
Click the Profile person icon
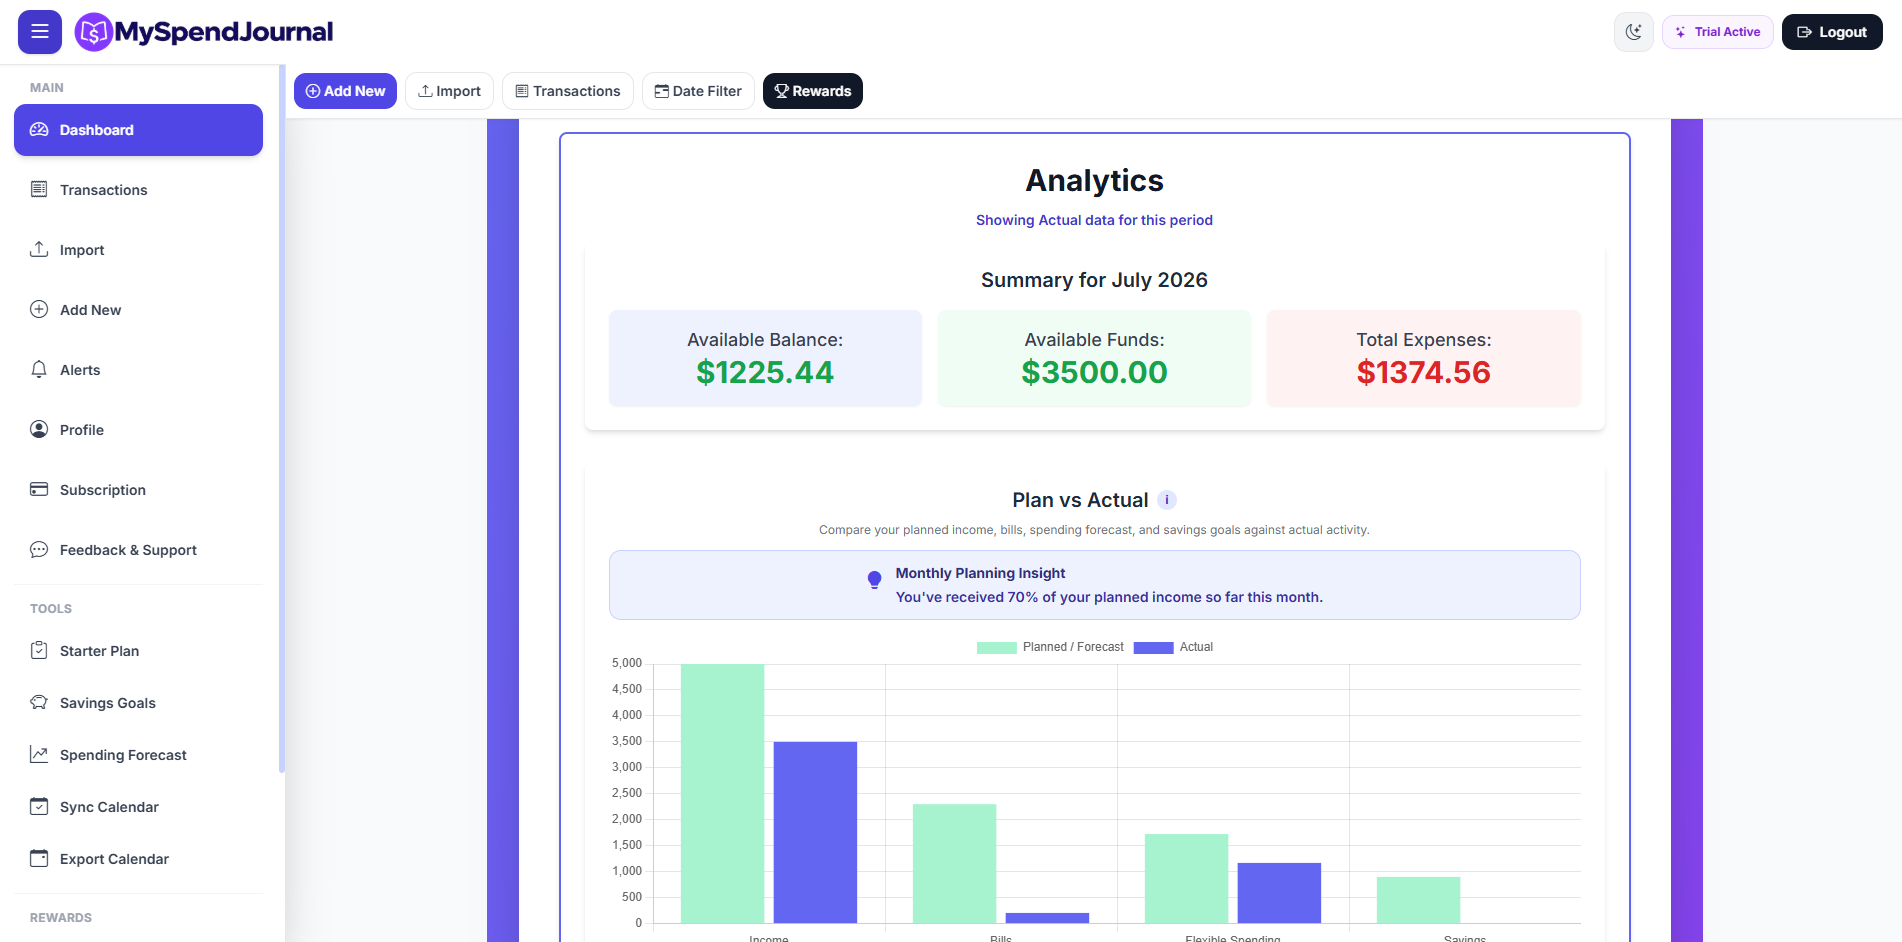(39, 429)
